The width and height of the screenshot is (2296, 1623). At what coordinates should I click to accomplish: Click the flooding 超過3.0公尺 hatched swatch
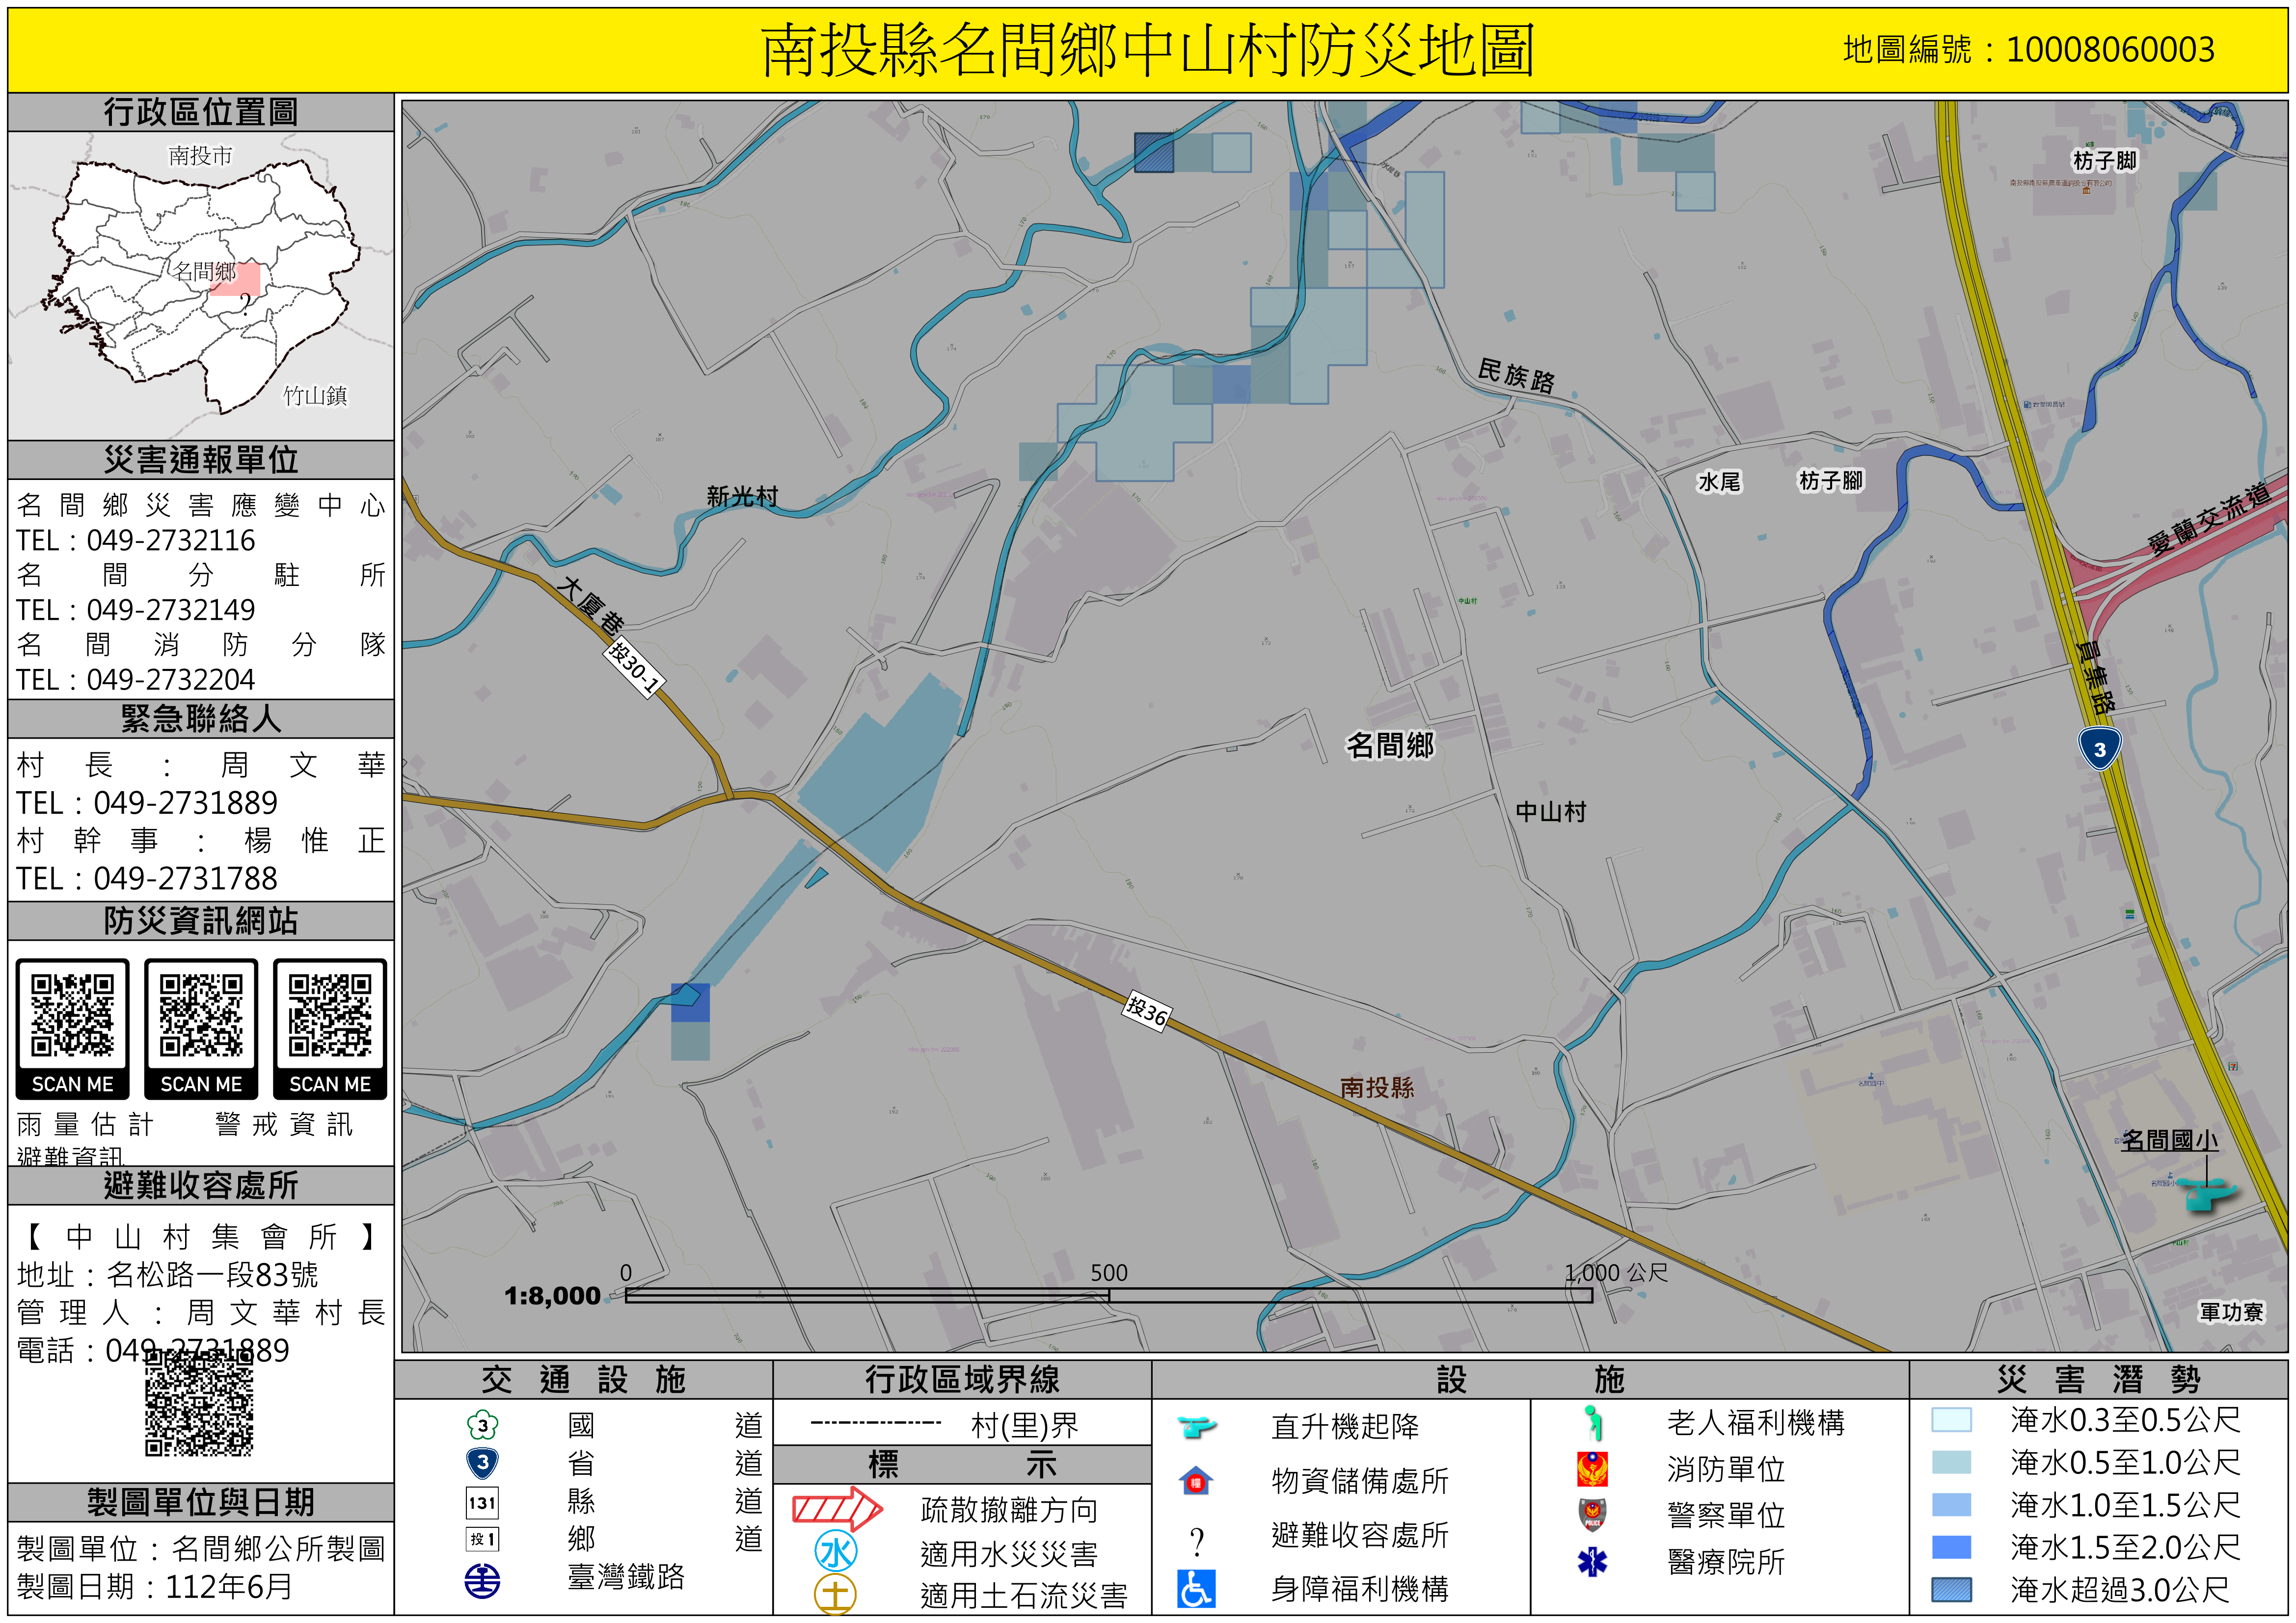1951,1589
